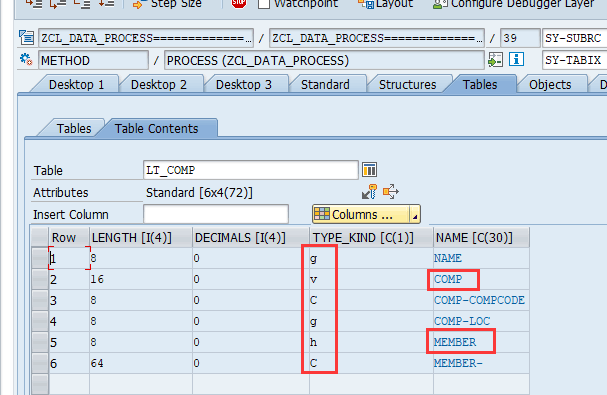The width and height of the screenshot is (607, 395).
Task: Click the second ZCL_DATA_PROCESS include field
Action: coord(377,38)
